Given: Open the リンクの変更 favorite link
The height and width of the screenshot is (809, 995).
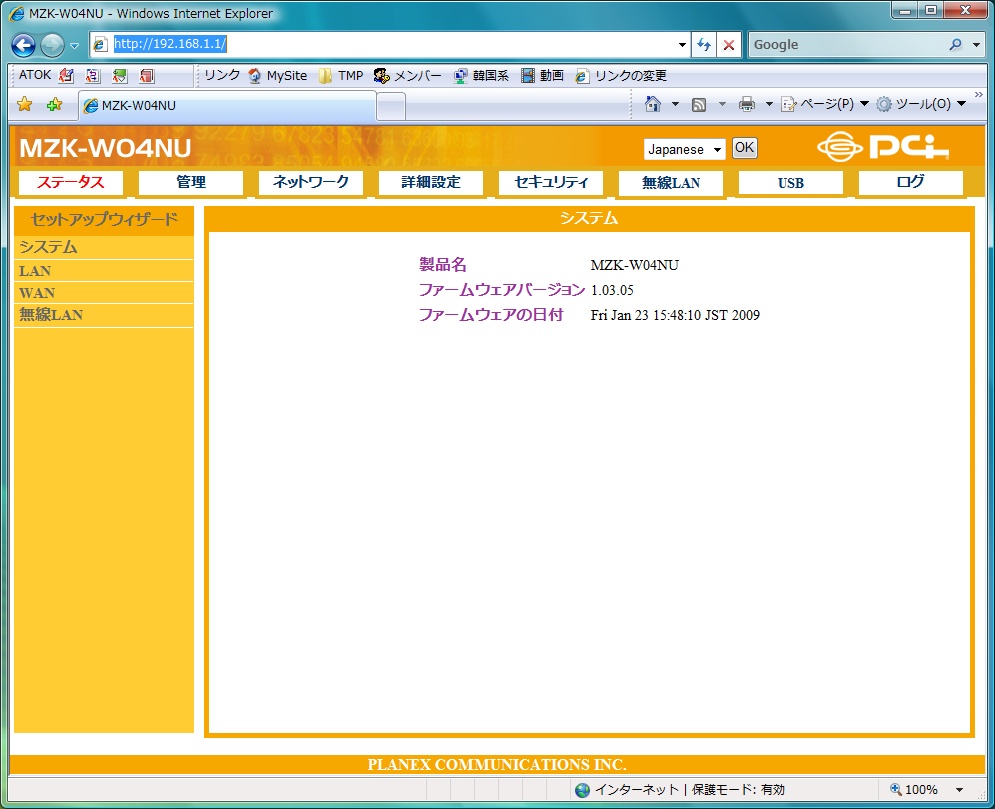Looking at the screenshot, I should (x=621, y=76).
